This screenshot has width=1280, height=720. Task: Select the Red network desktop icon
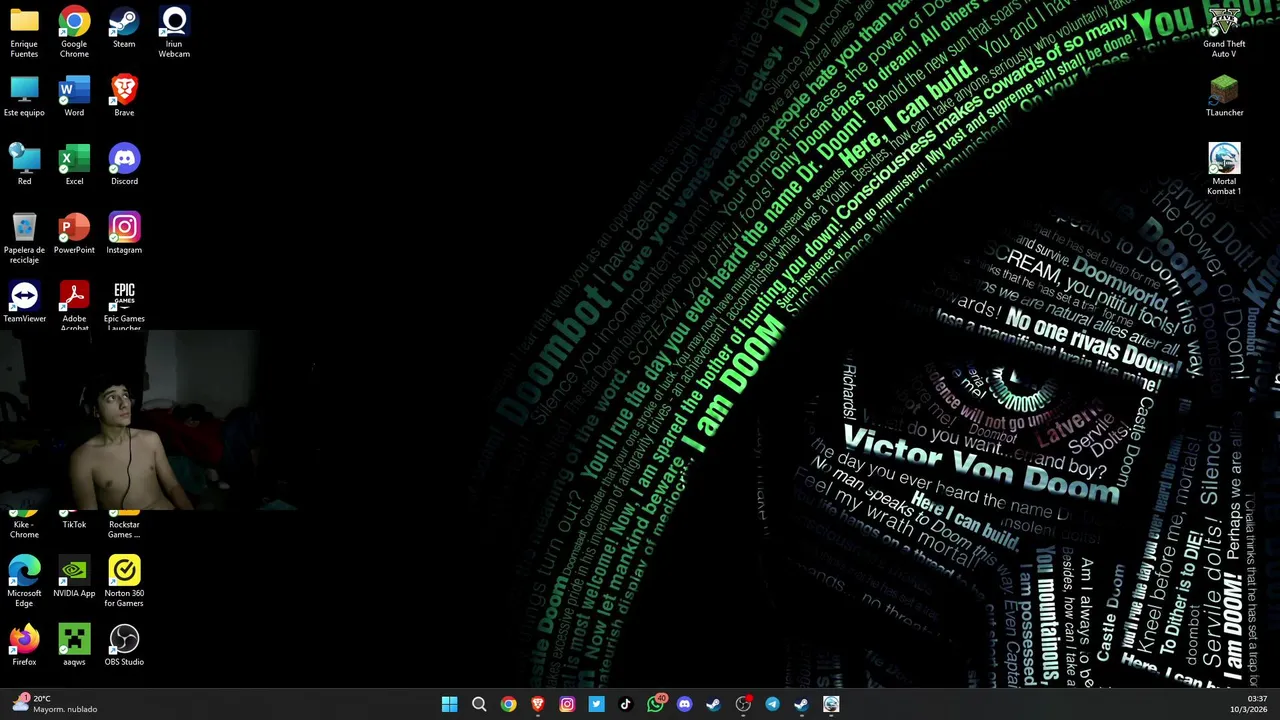24,165
